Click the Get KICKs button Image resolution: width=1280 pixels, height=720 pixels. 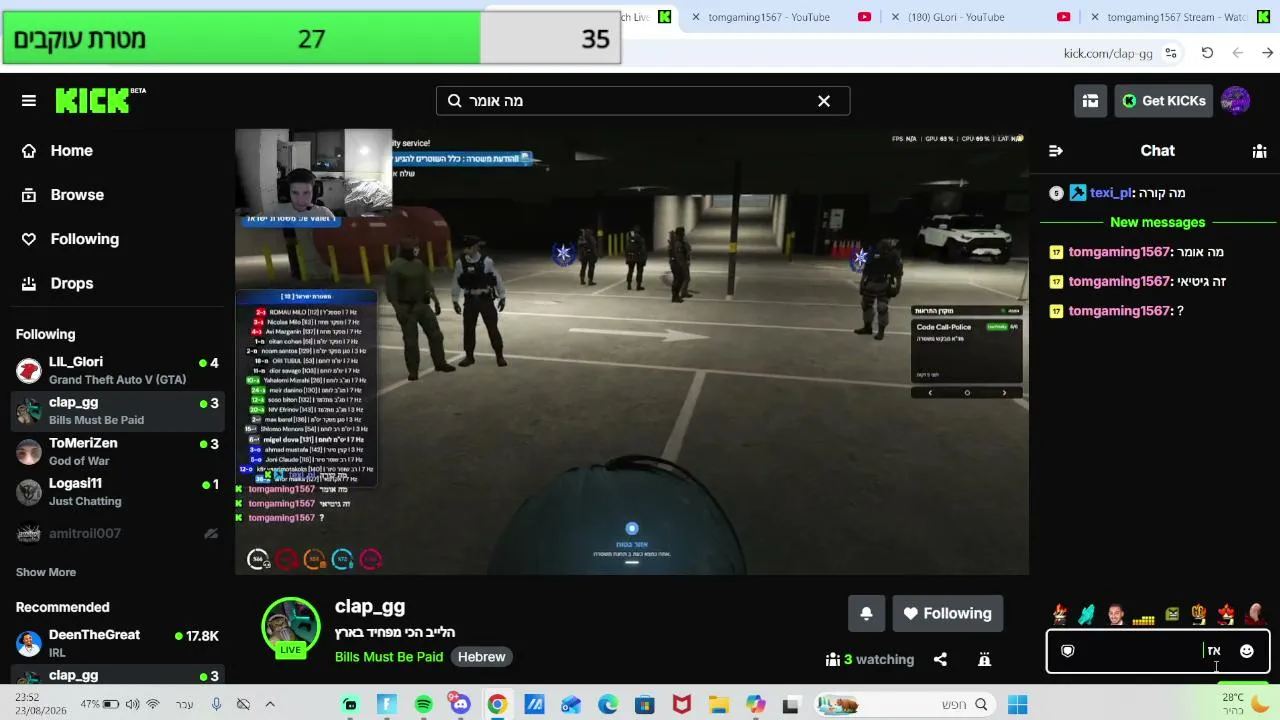(1164, 101)
